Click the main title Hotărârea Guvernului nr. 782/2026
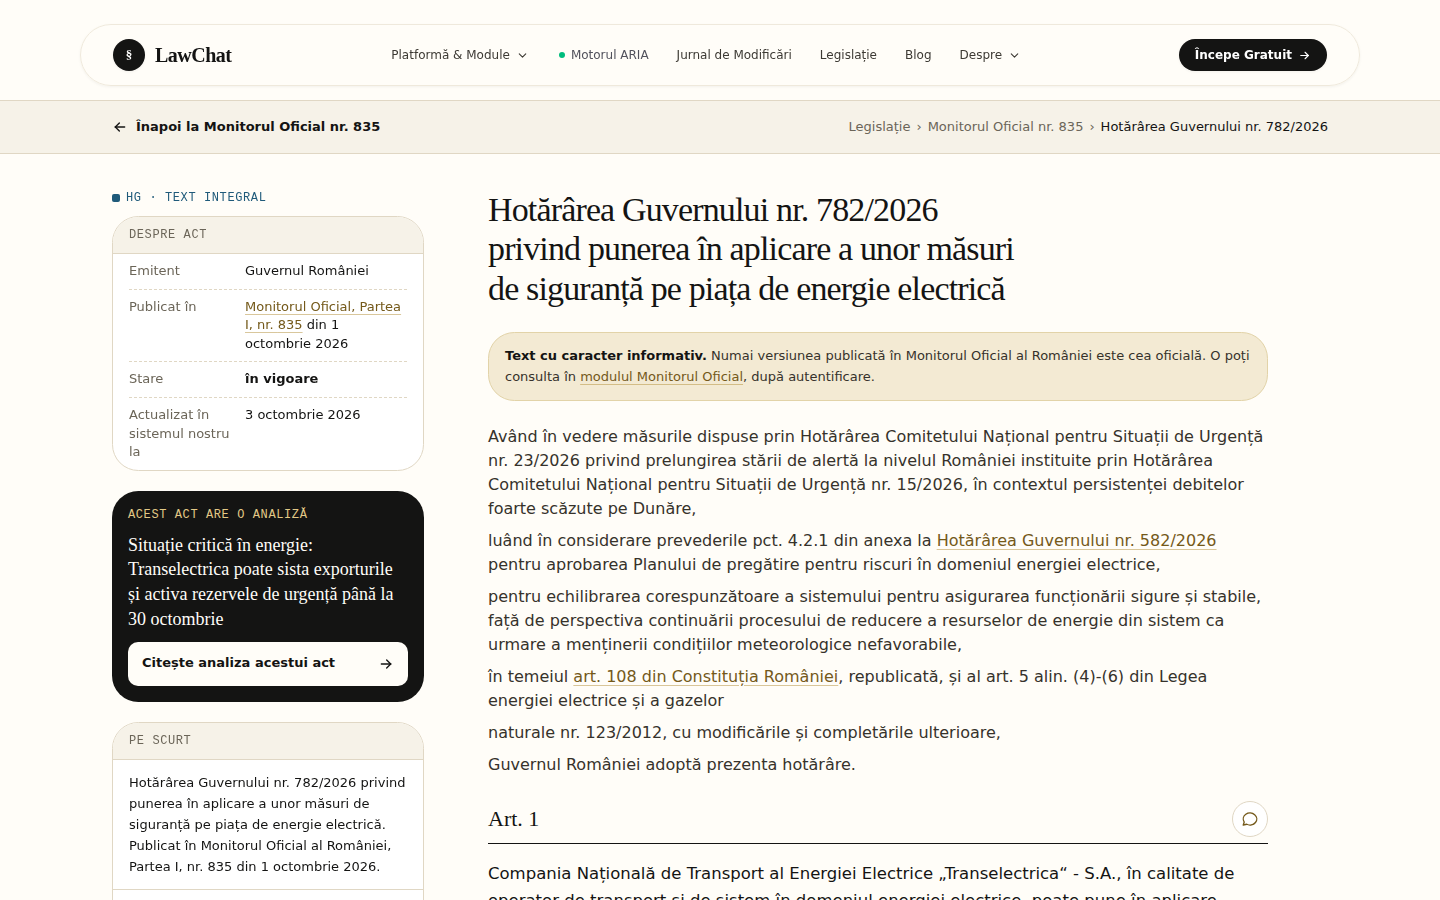 pyautogui.click(x=751, y=249)
